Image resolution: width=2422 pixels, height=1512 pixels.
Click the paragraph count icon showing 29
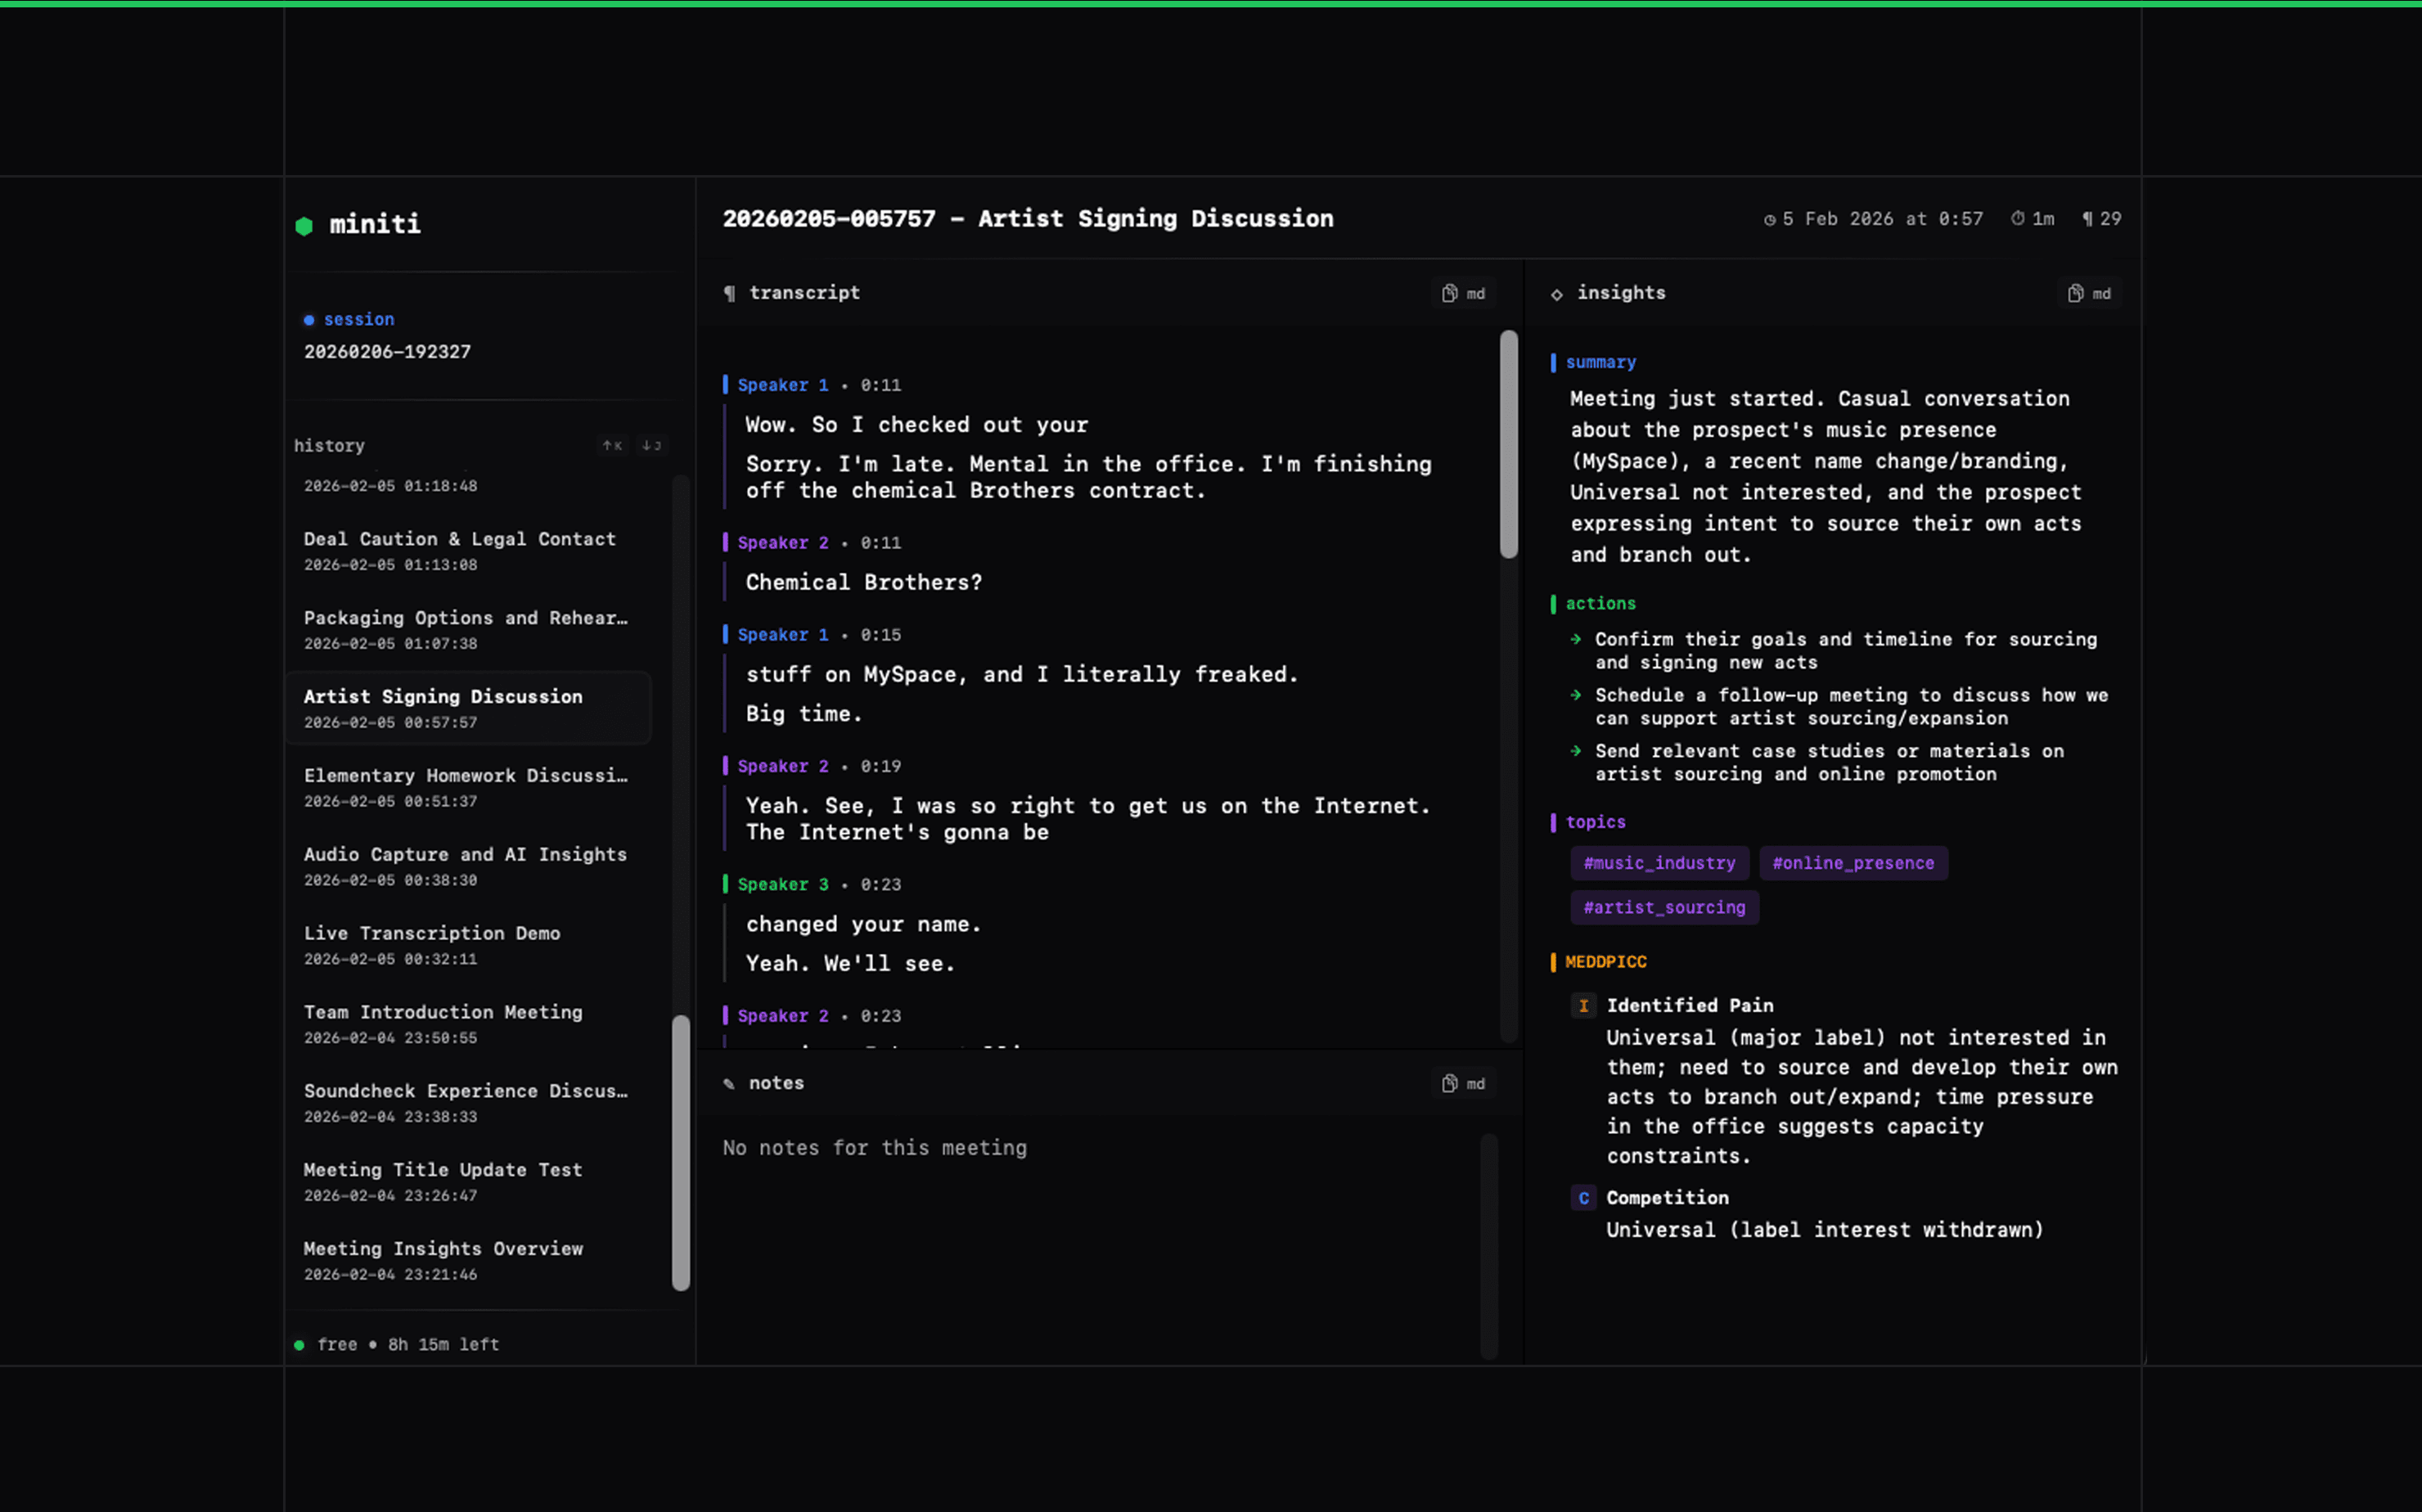[2087, 219]
